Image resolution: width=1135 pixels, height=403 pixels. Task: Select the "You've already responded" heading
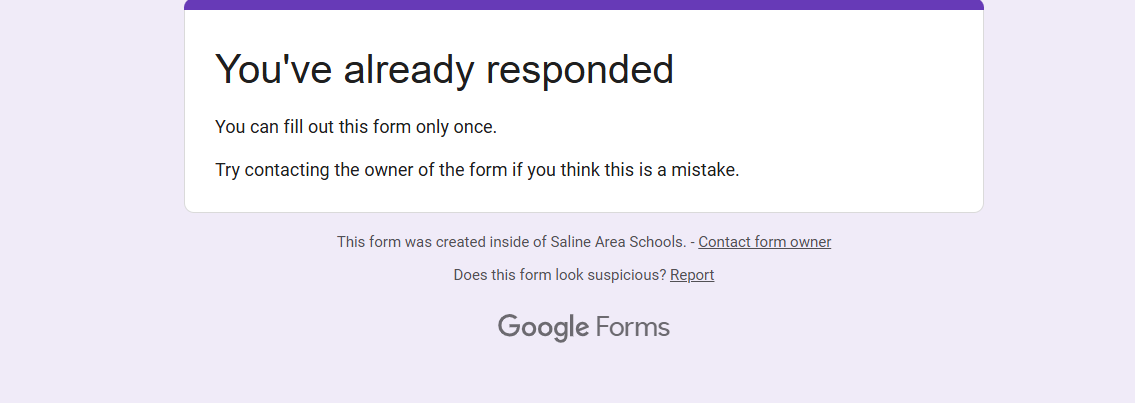click(444, 69)
